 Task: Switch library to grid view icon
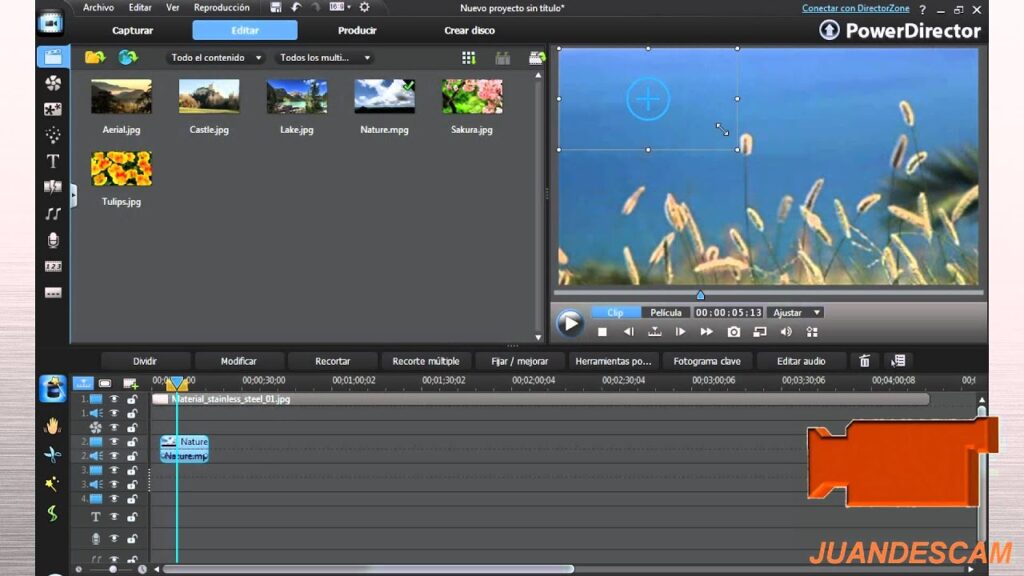point(468,58)
